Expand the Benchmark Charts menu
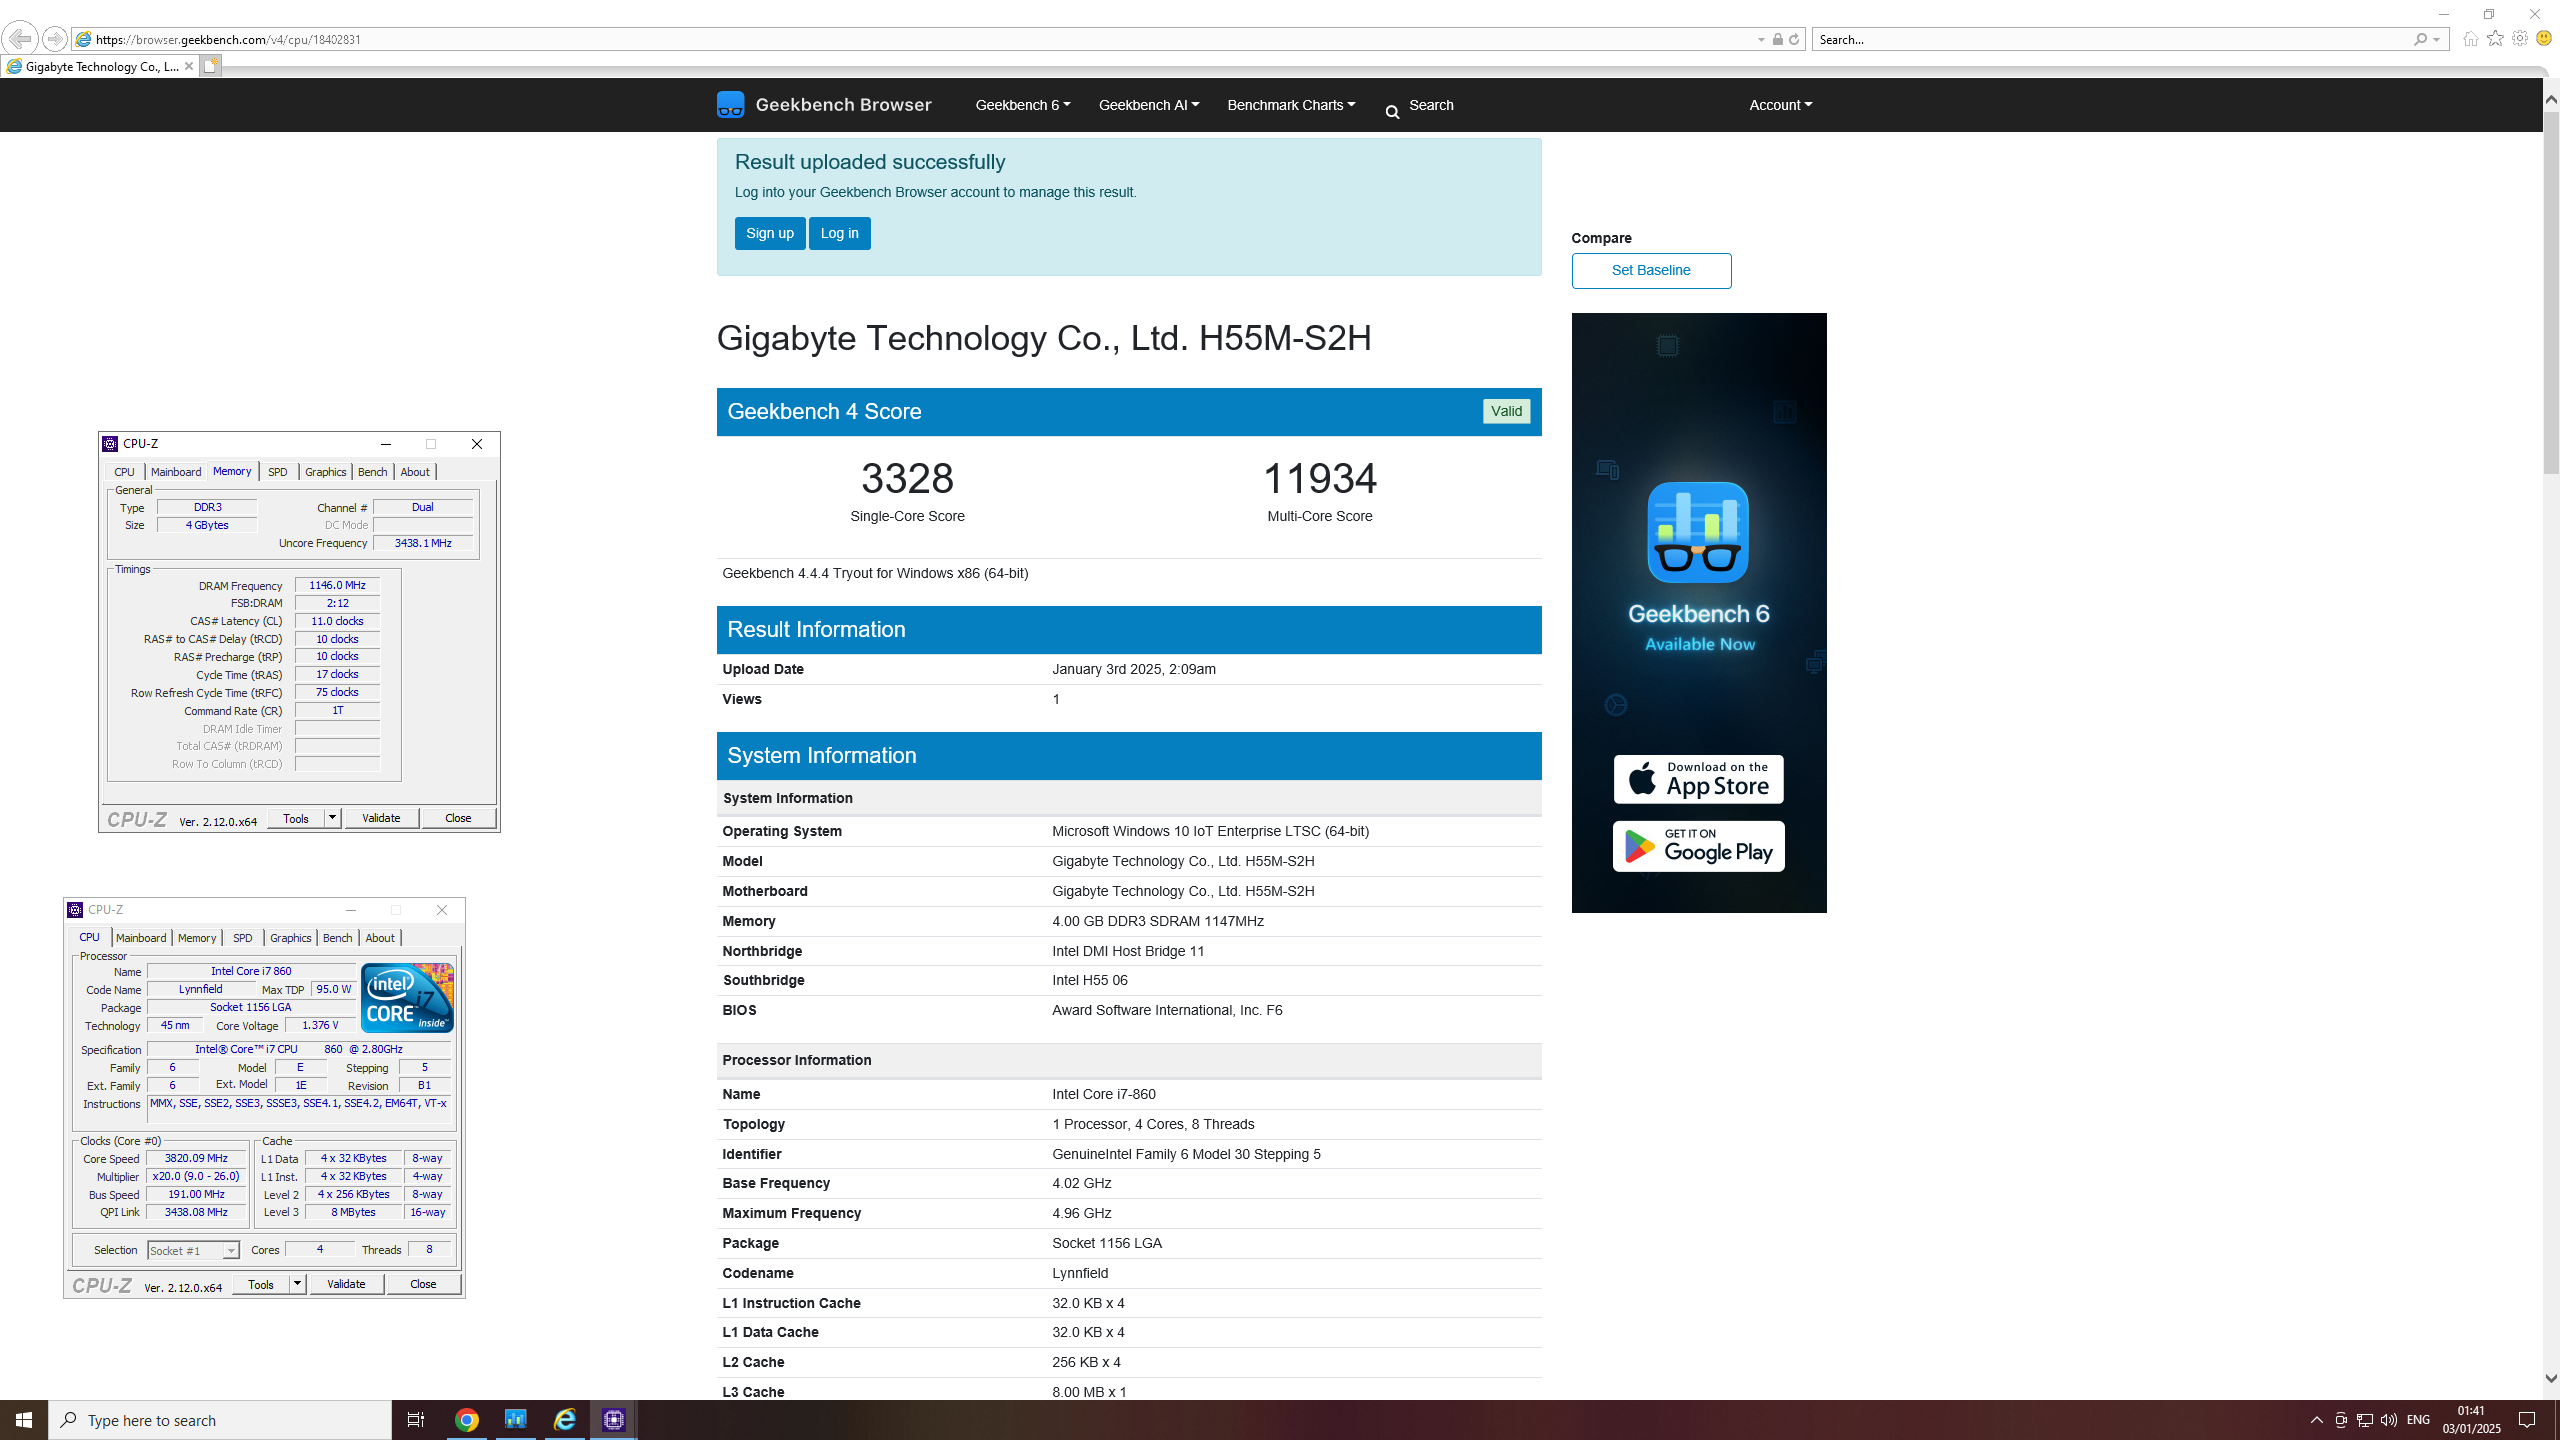The width and height of the screenshot is (2560, 1440). [1291, 105]
